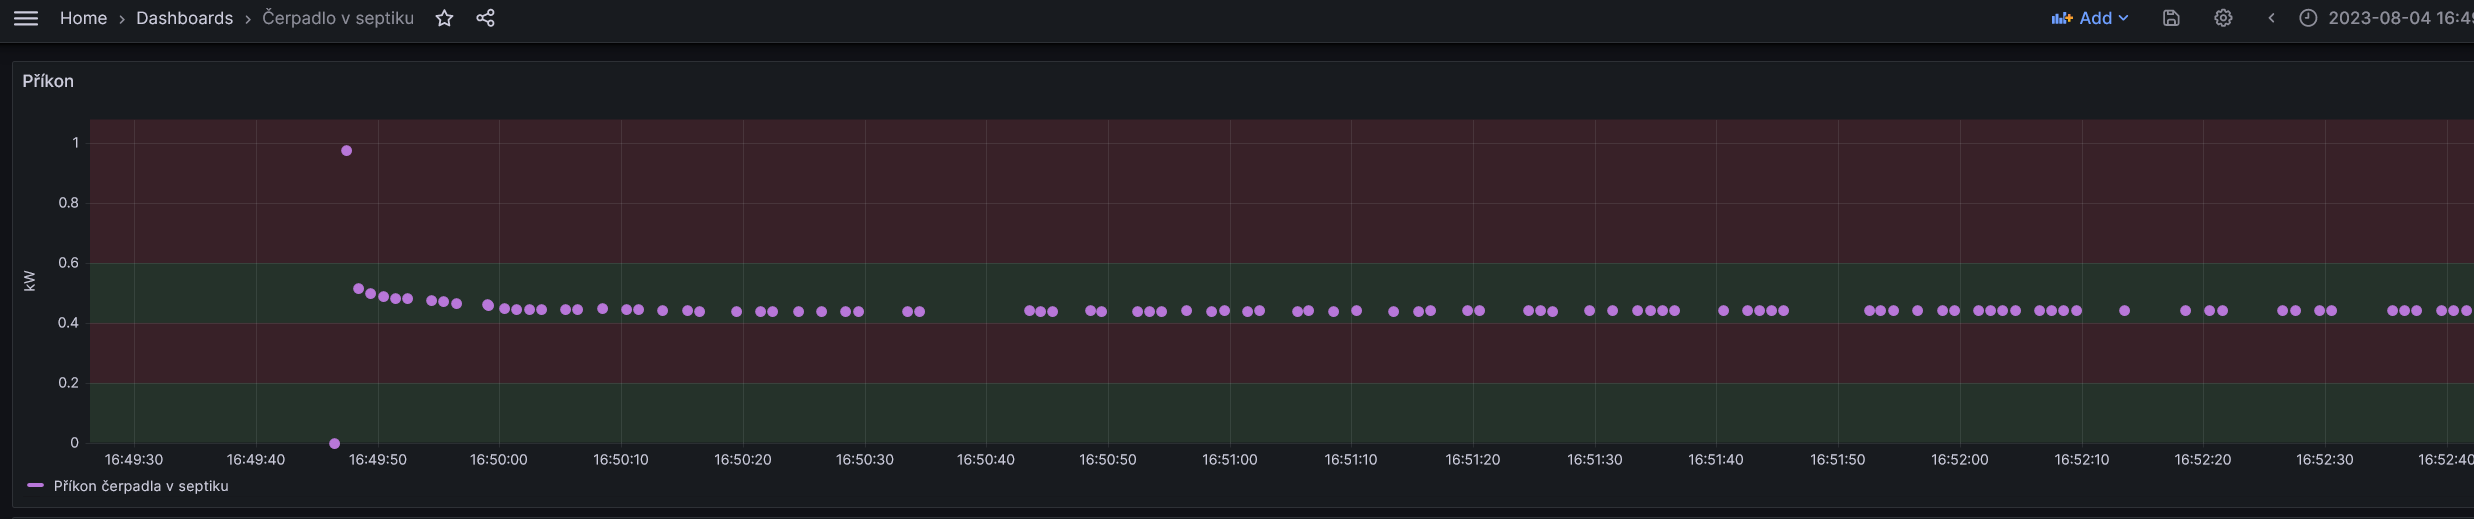Click the 0.6 y-axis tick label

[68, 263]
